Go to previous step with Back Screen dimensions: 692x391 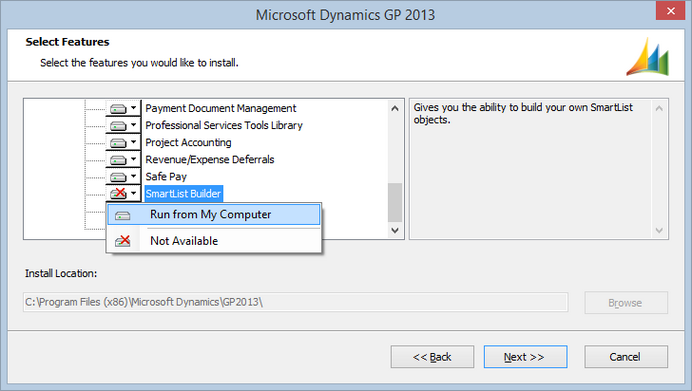click(432, 357)
